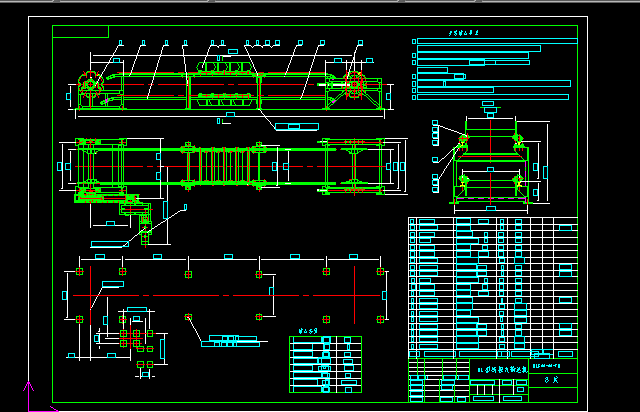Click the drawing title in the title block
This screenshot has width=640, height=412.
click(x=502, y=370)
